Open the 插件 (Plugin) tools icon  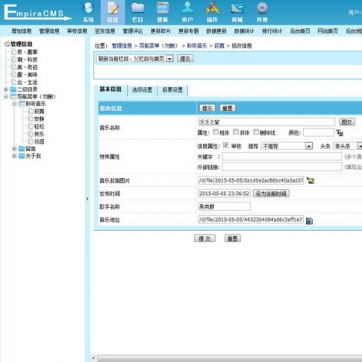(212, 8)
